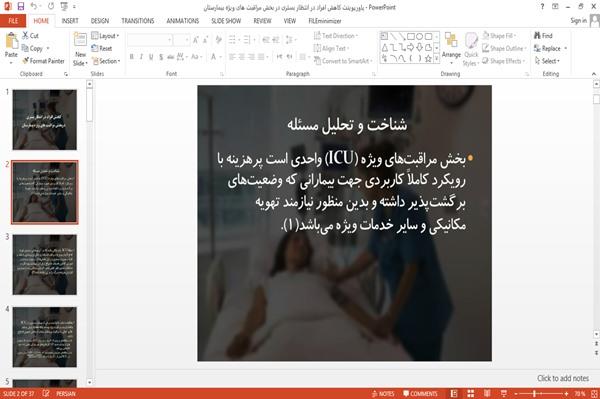Toggle Italic formatting
This screenshot has width=600, height=399.
point(141,57)
